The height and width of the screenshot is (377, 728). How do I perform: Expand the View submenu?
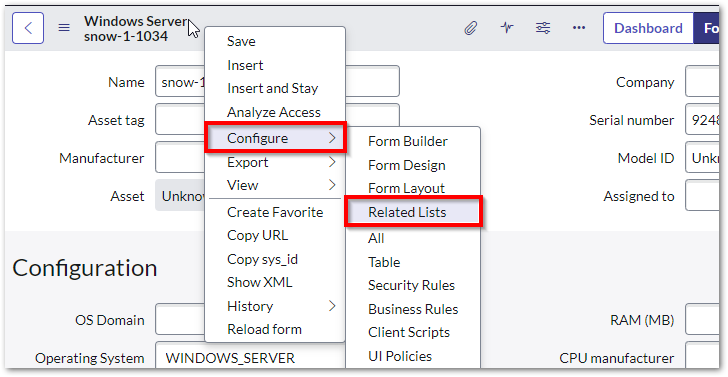pos(275,185)
